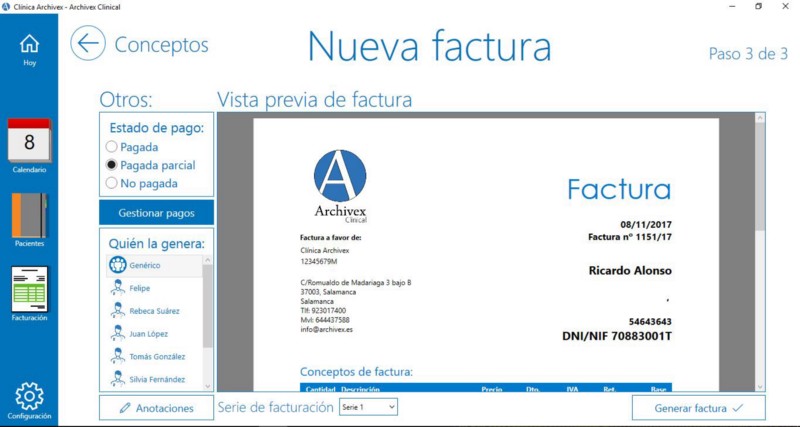Open Anotaciones button

[x=156, y=408]
